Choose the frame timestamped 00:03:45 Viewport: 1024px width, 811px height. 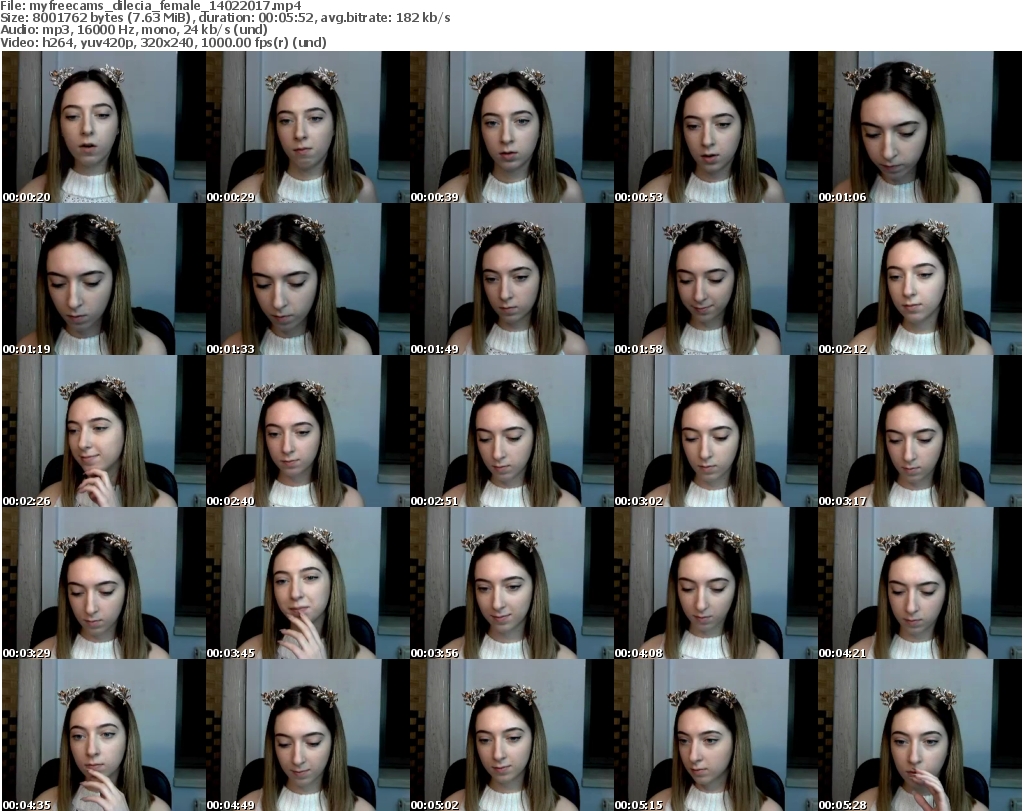point(308,583)
